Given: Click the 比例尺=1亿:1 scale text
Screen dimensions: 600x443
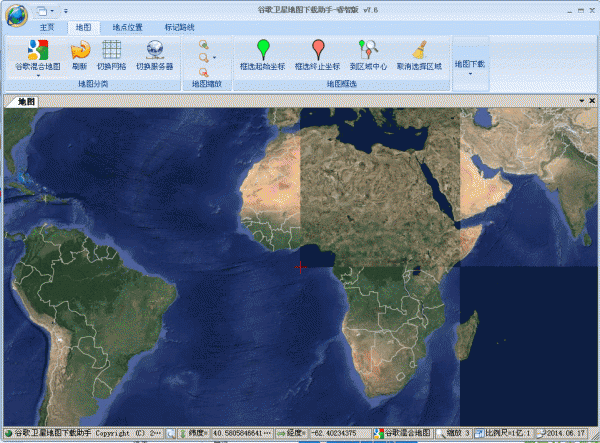Looking at the screenshot, I should pos(508,433).
